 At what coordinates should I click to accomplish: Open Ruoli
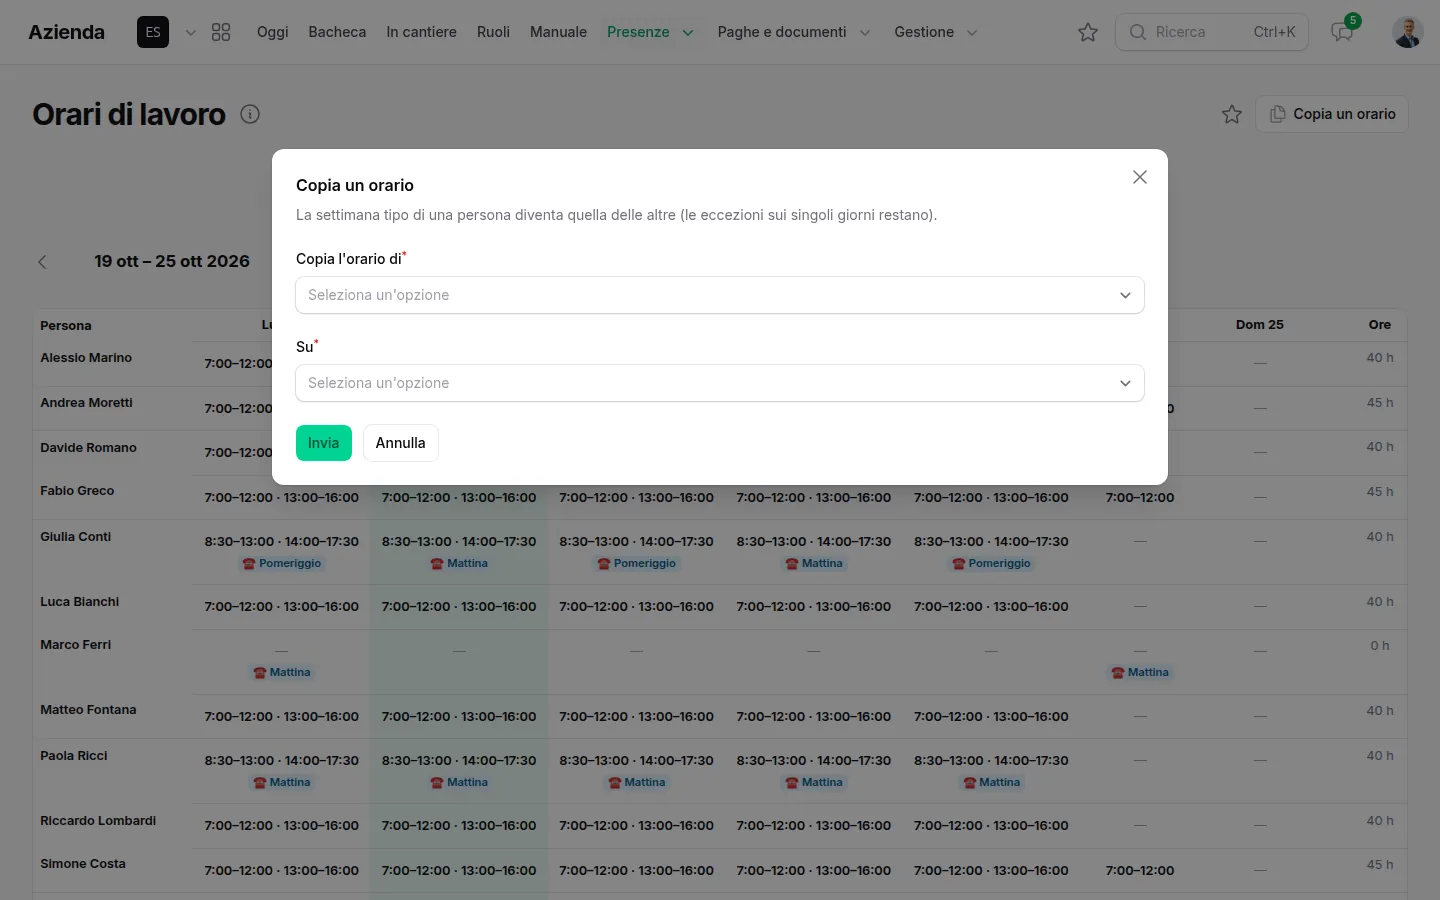point(493,32)
